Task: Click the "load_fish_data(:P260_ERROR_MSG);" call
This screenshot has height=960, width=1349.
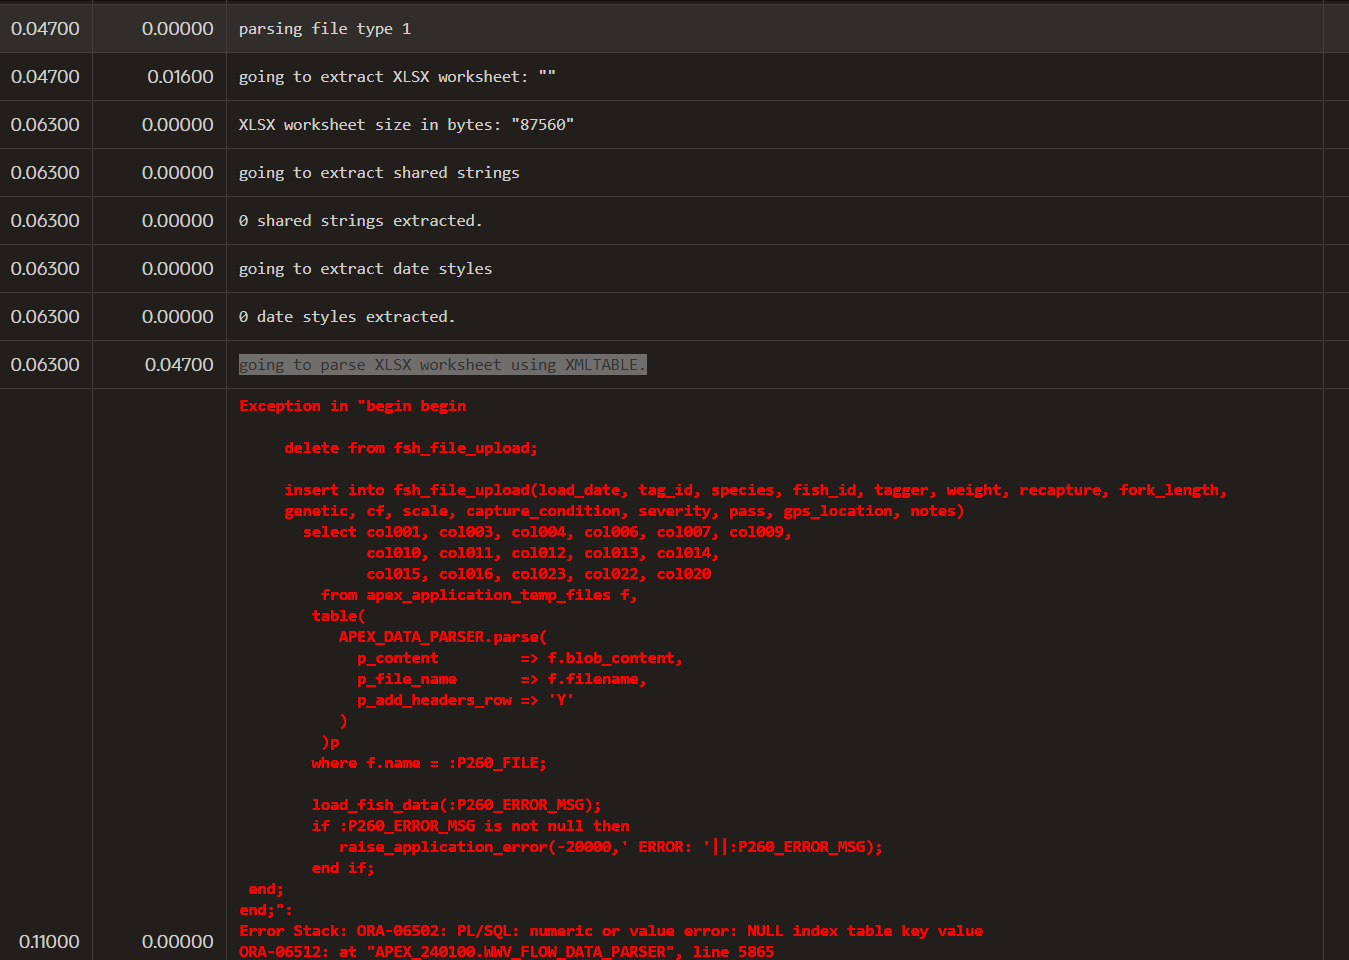Action: coord(456,805)
